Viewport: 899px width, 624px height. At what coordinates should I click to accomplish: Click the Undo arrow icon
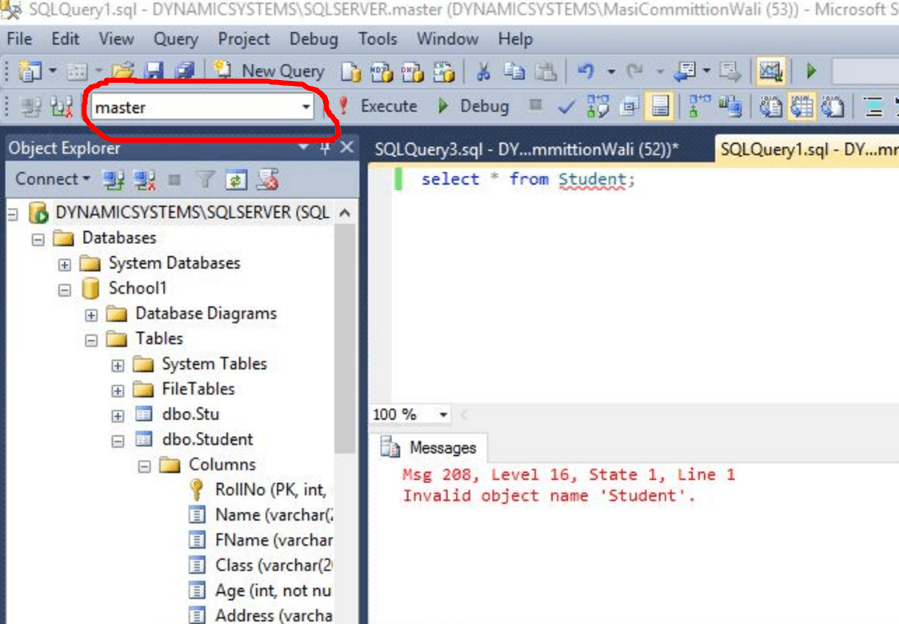(586, 71)
